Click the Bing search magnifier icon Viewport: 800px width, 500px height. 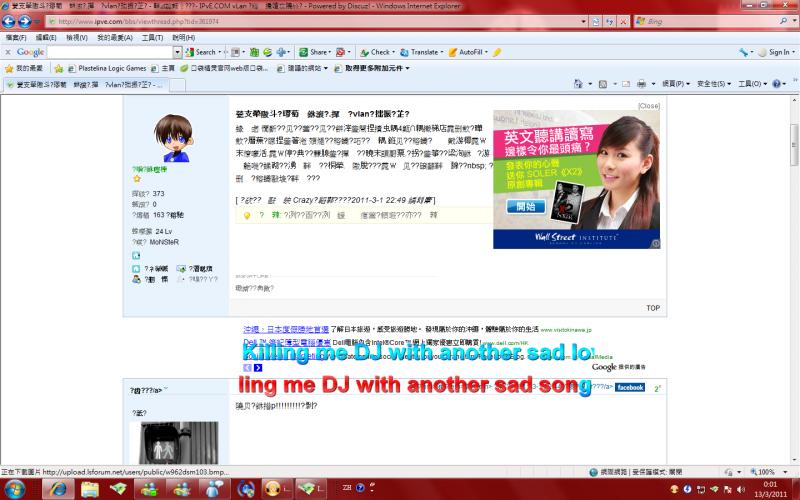point(783,21)
